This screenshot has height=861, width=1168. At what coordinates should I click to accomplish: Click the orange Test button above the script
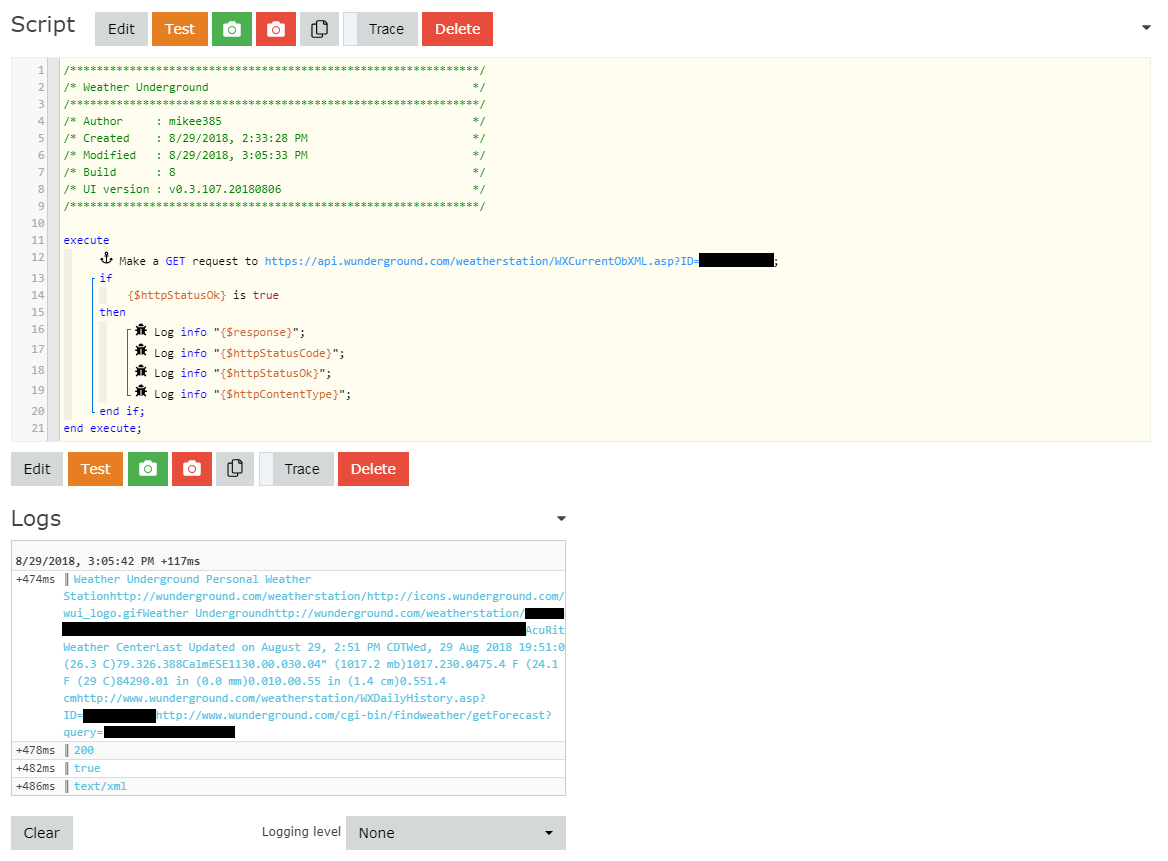pyautogui.click(x=180, y=29)
